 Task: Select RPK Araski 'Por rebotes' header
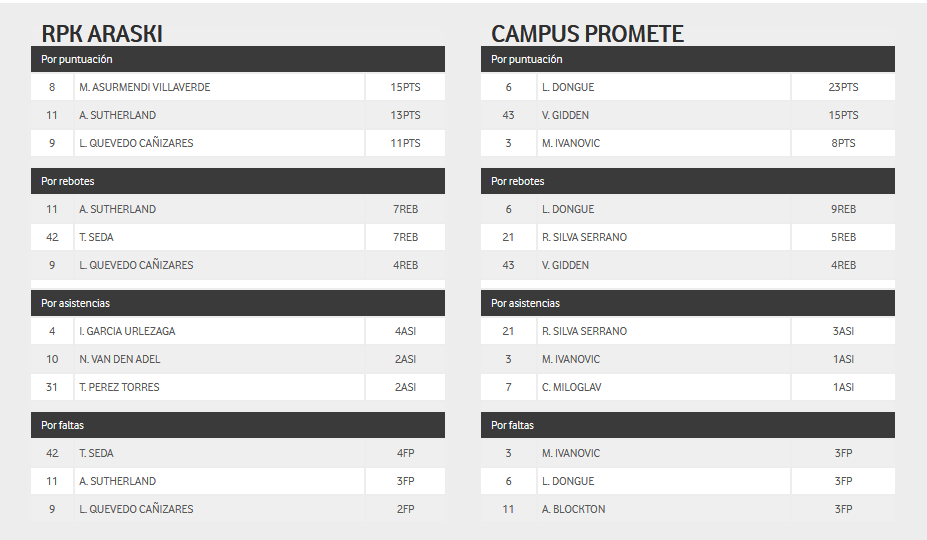(238, 181)
